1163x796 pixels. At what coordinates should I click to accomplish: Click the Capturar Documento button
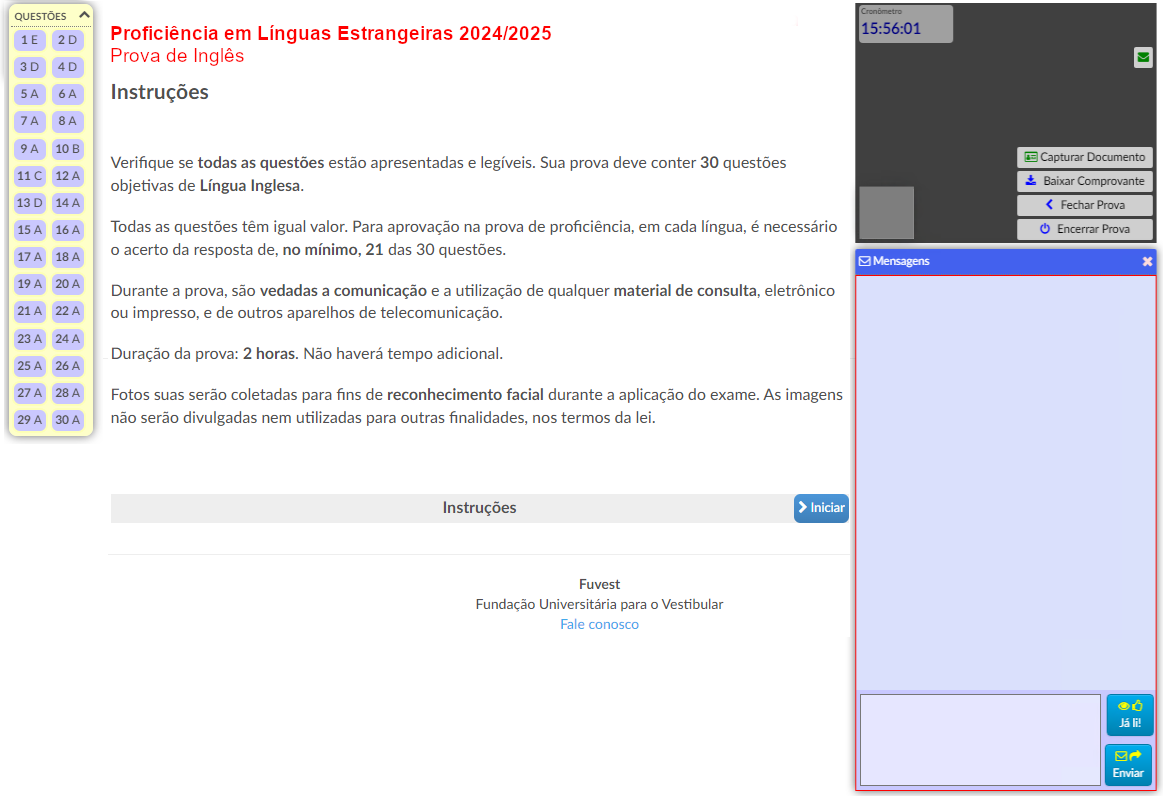[1084, 157]
